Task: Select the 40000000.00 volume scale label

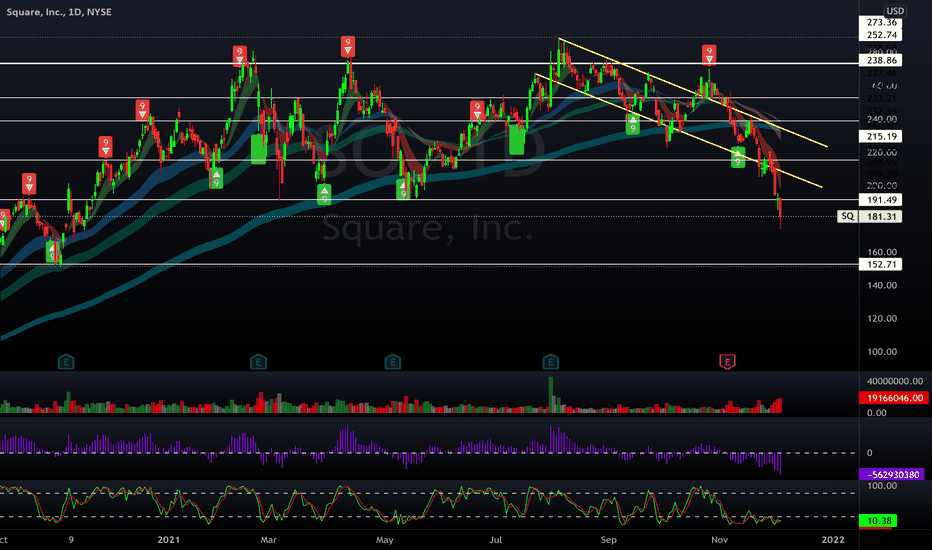Action: [x=895, y=381]
